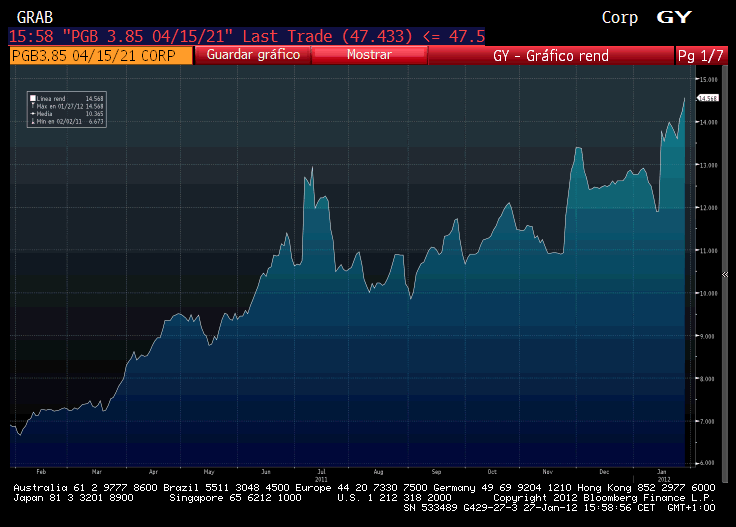Click the white Línea rend legend swatch
Image resolution: width=736 pixels, height=527 pixels.
pos(33,99)
